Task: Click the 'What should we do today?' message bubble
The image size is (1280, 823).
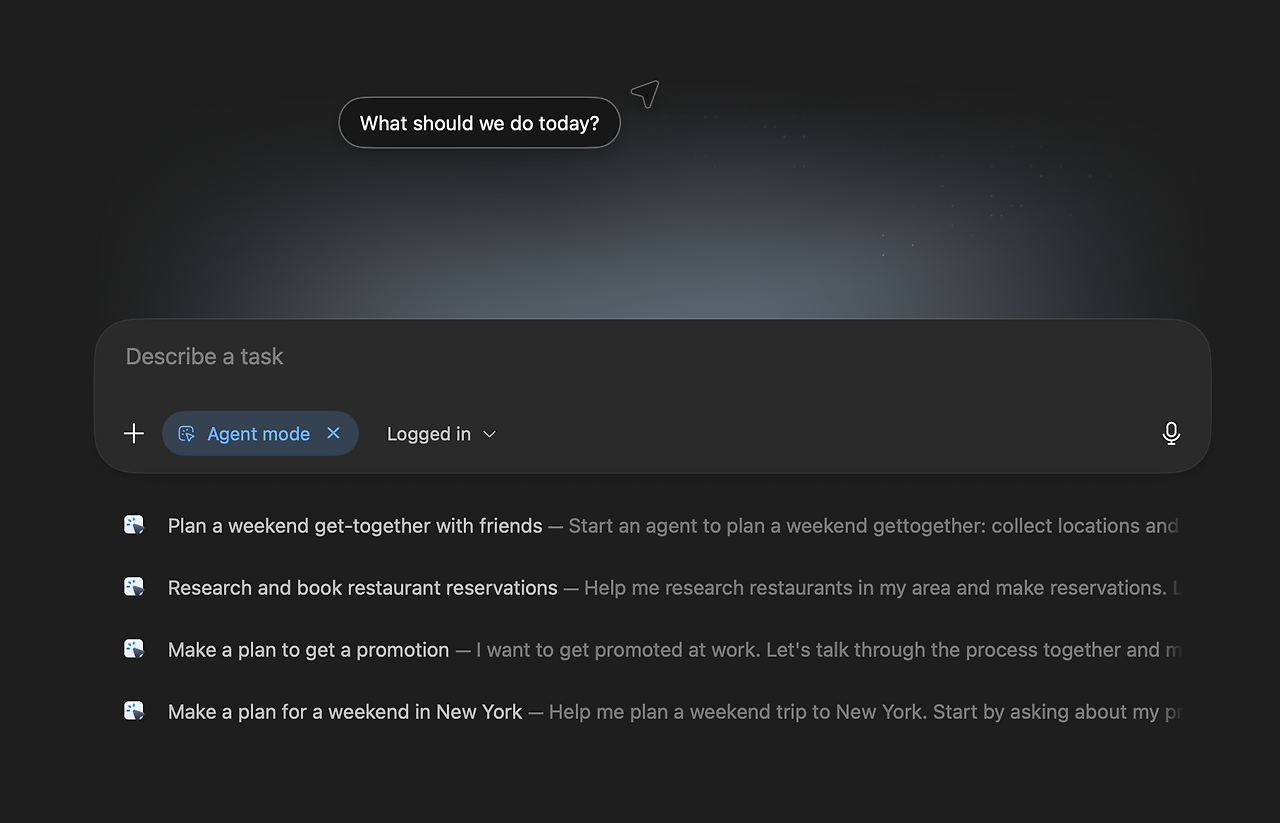Action: (x=479, y=122)
